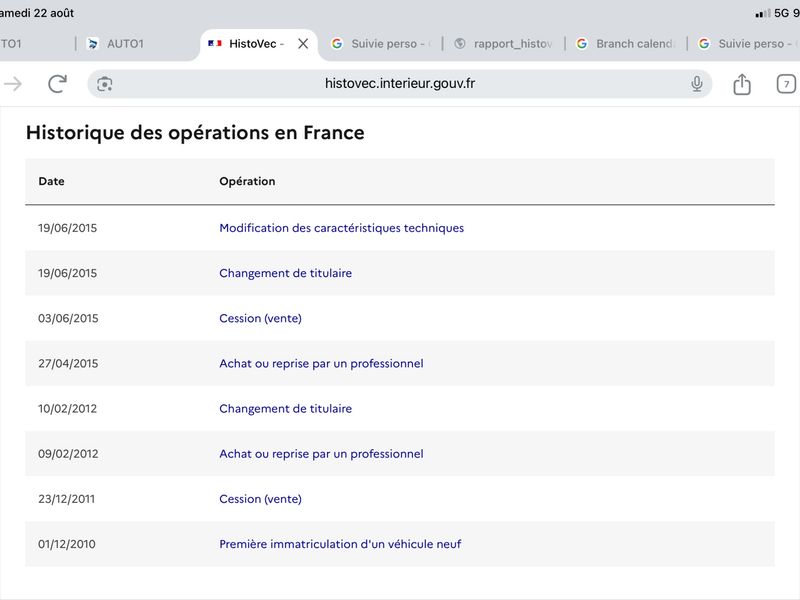Open Cession (vente) dated 03/06/2015

tap(260, 318)
